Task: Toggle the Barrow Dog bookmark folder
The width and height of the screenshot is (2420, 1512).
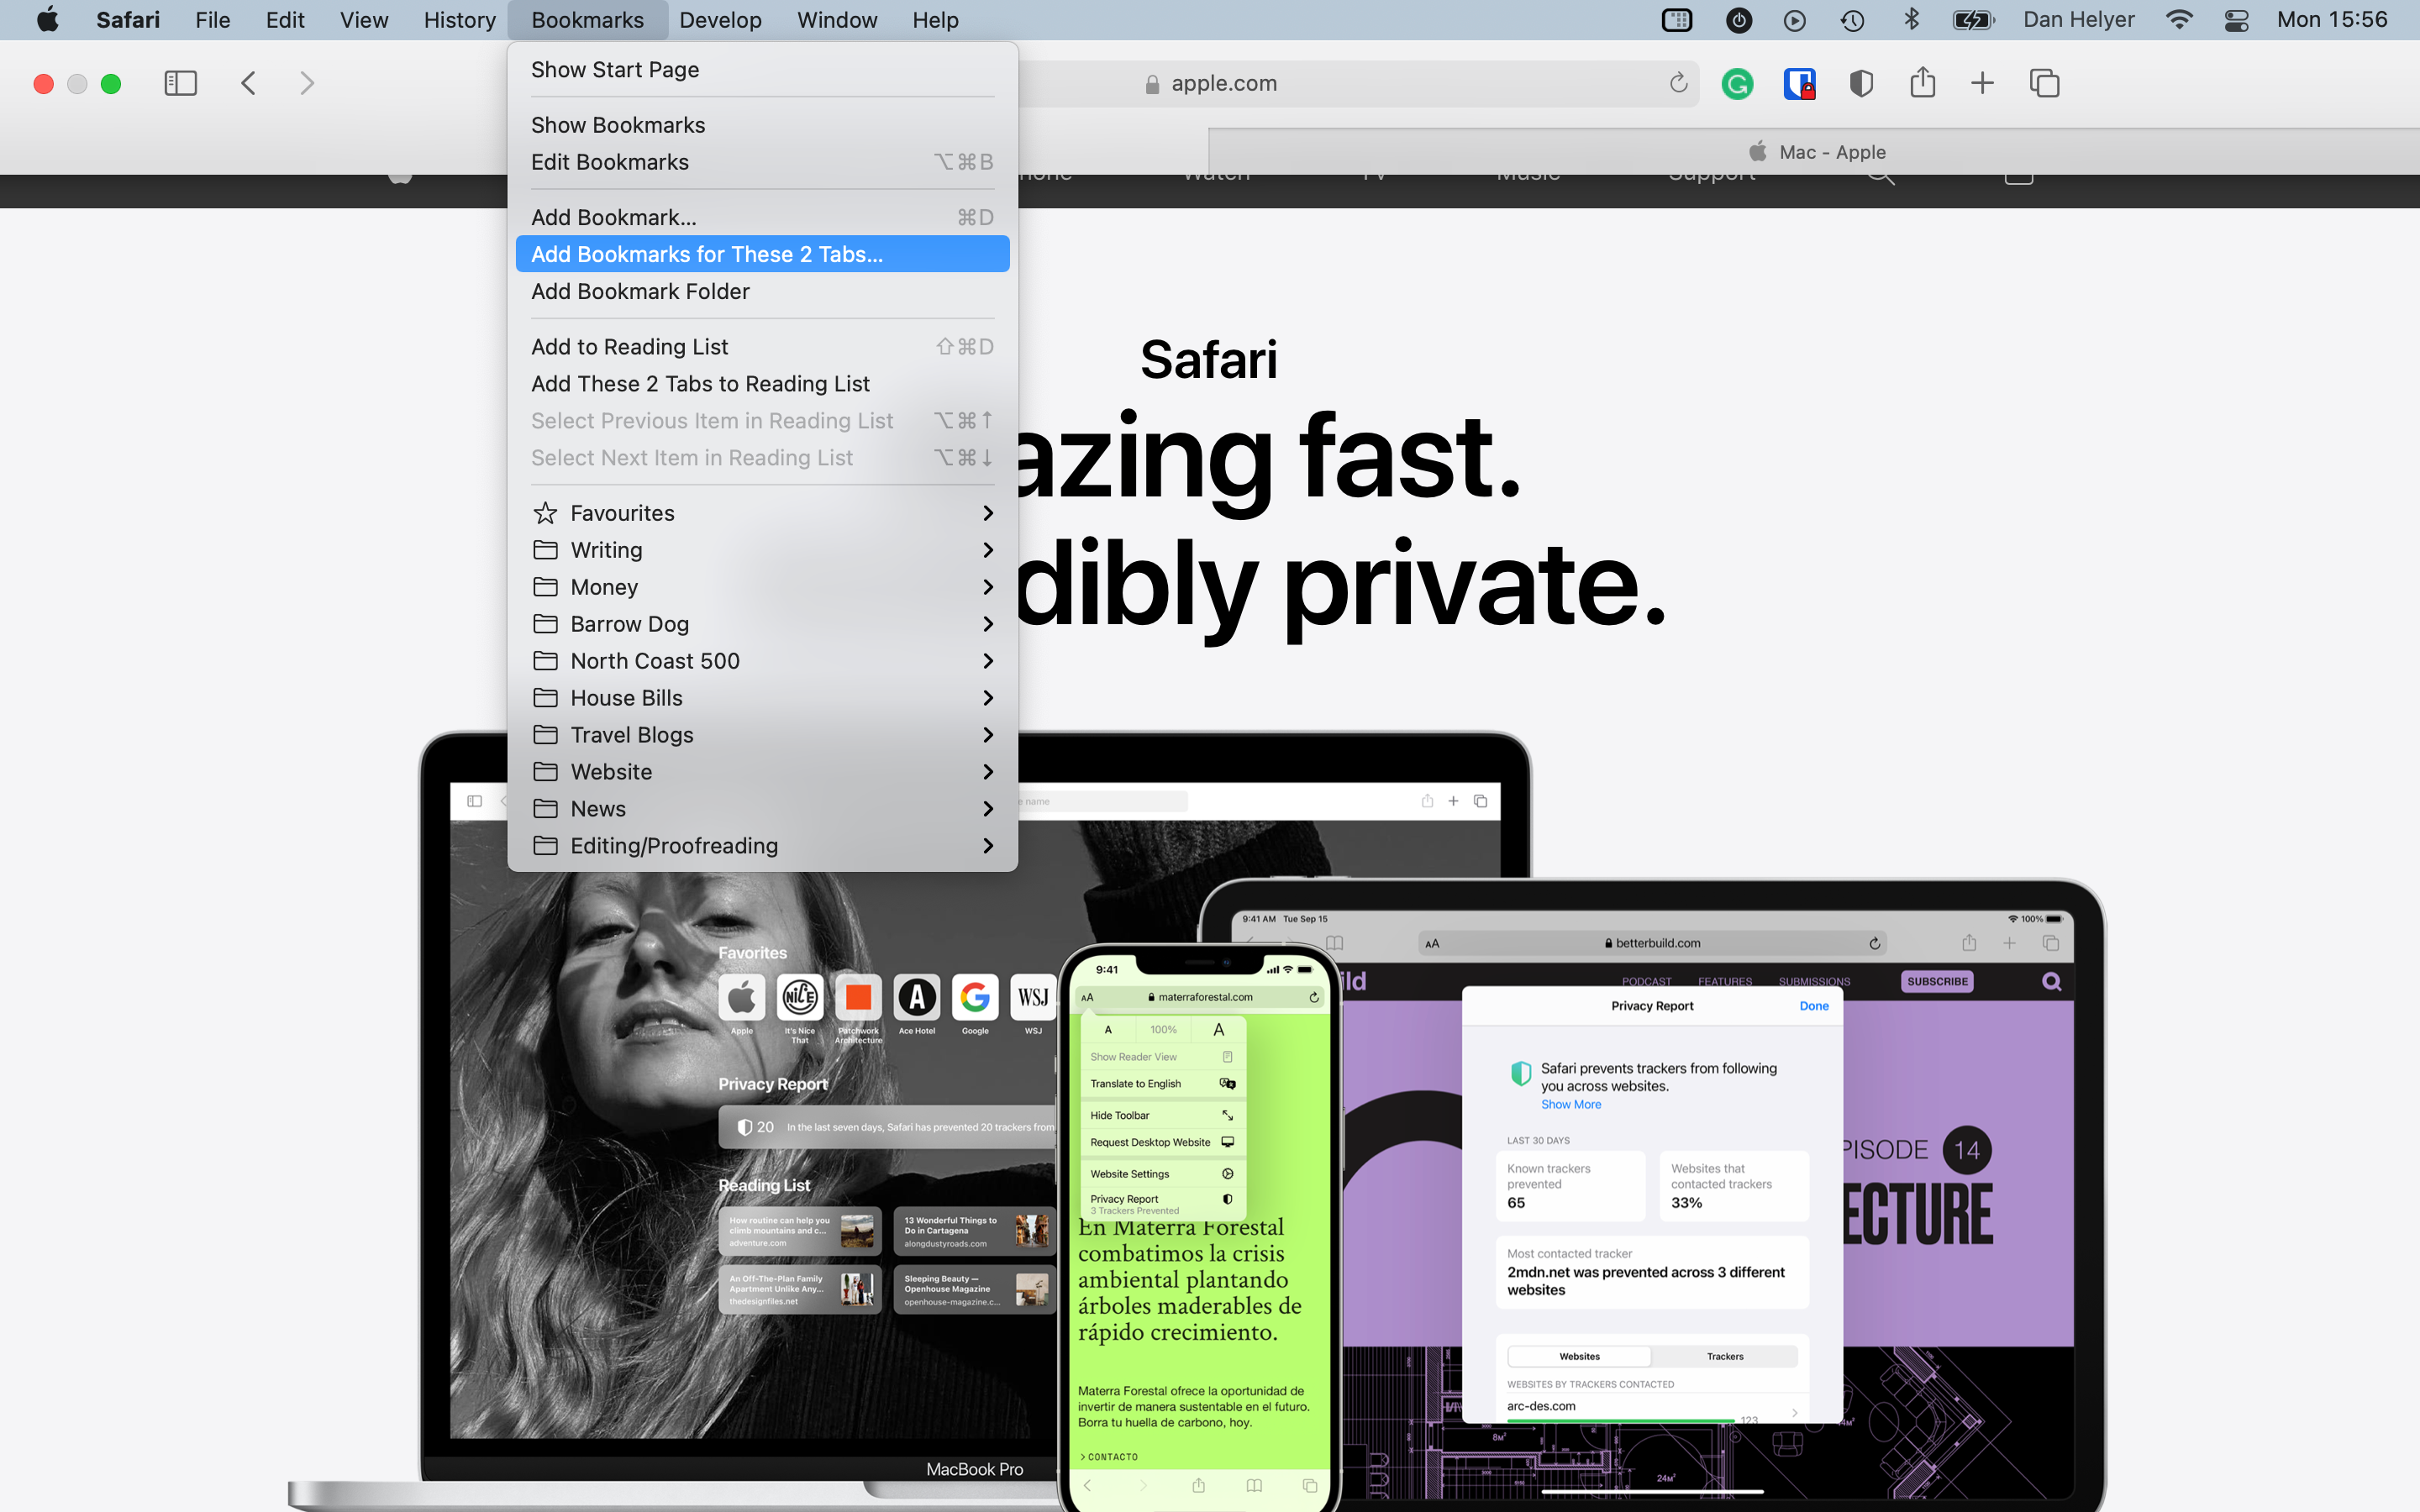Action: (761, 623)
